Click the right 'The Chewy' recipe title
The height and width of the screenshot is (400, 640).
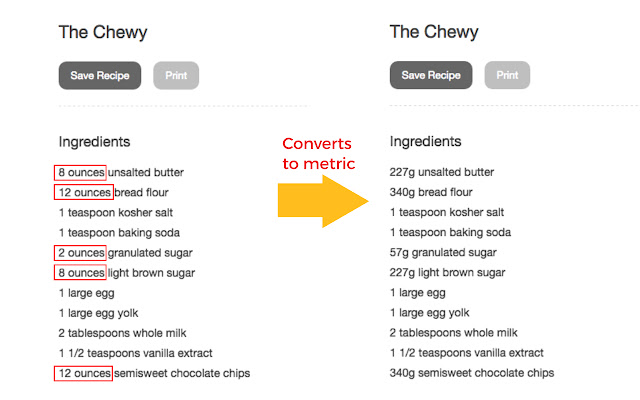point(434,32)
